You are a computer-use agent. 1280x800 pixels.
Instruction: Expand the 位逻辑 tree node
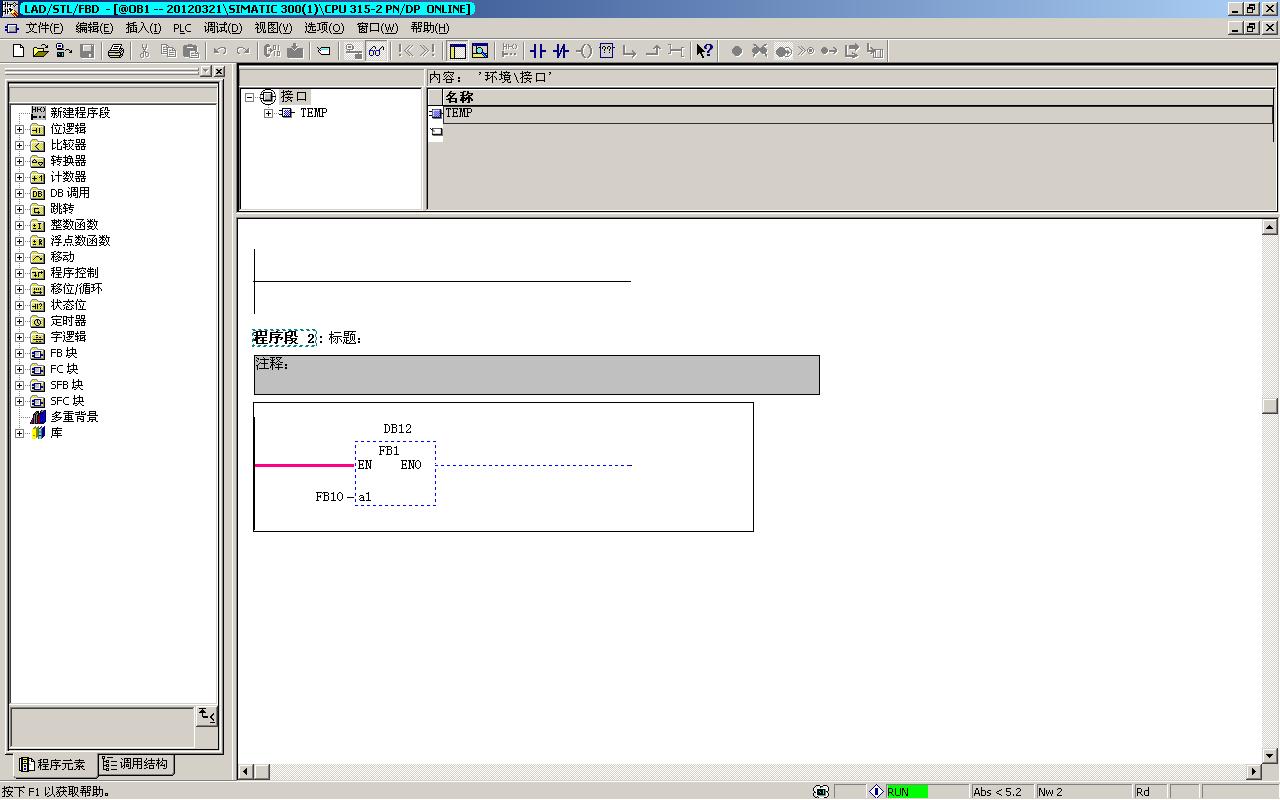19,129
